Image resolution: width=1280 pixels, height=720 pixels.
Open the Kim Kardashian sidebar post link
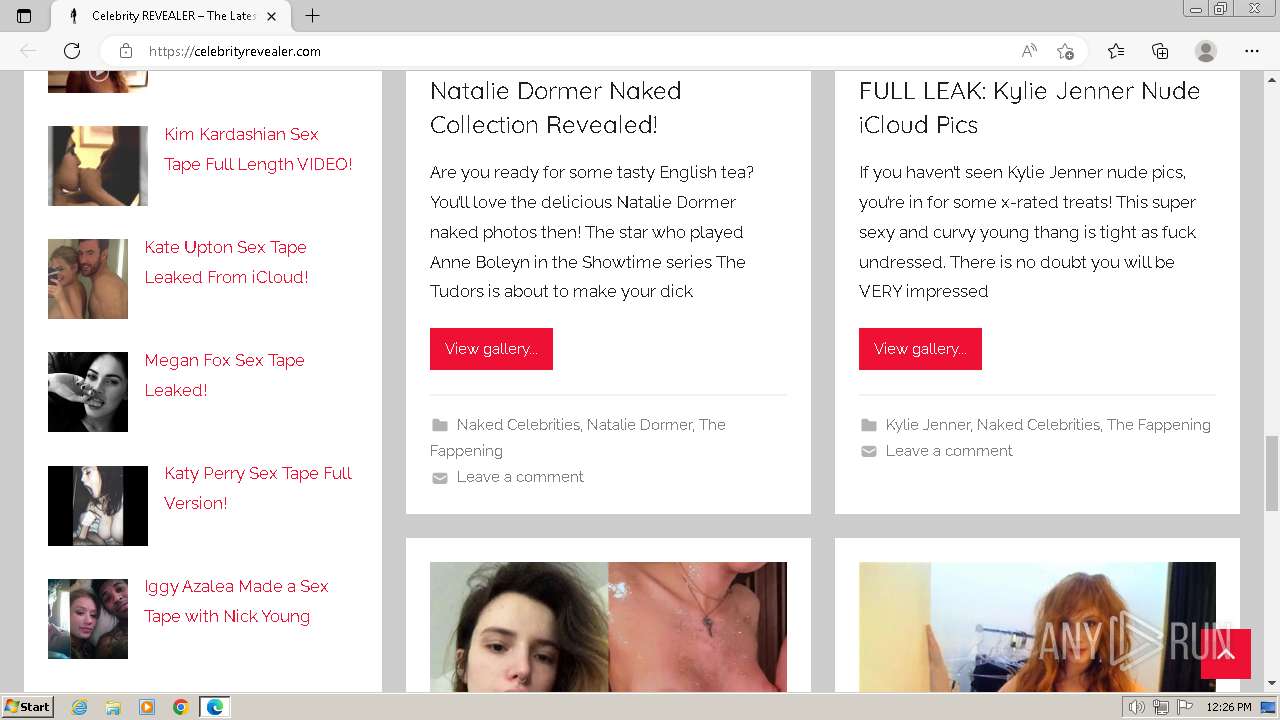tap(258, 149)
